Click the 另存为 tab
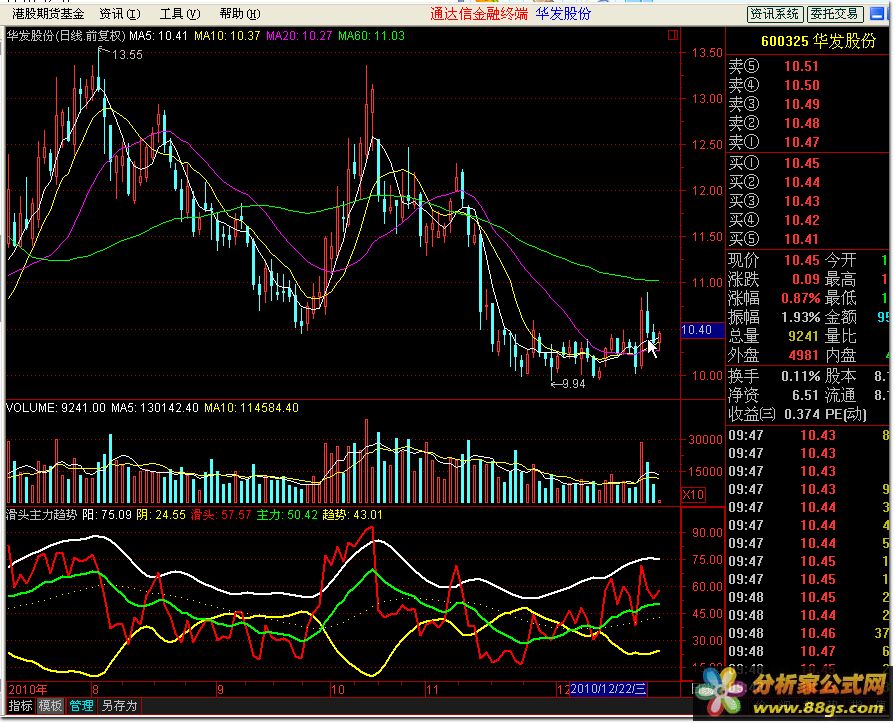Image resolution: width=895 pixels, height=723 pixels. point(119,706)
